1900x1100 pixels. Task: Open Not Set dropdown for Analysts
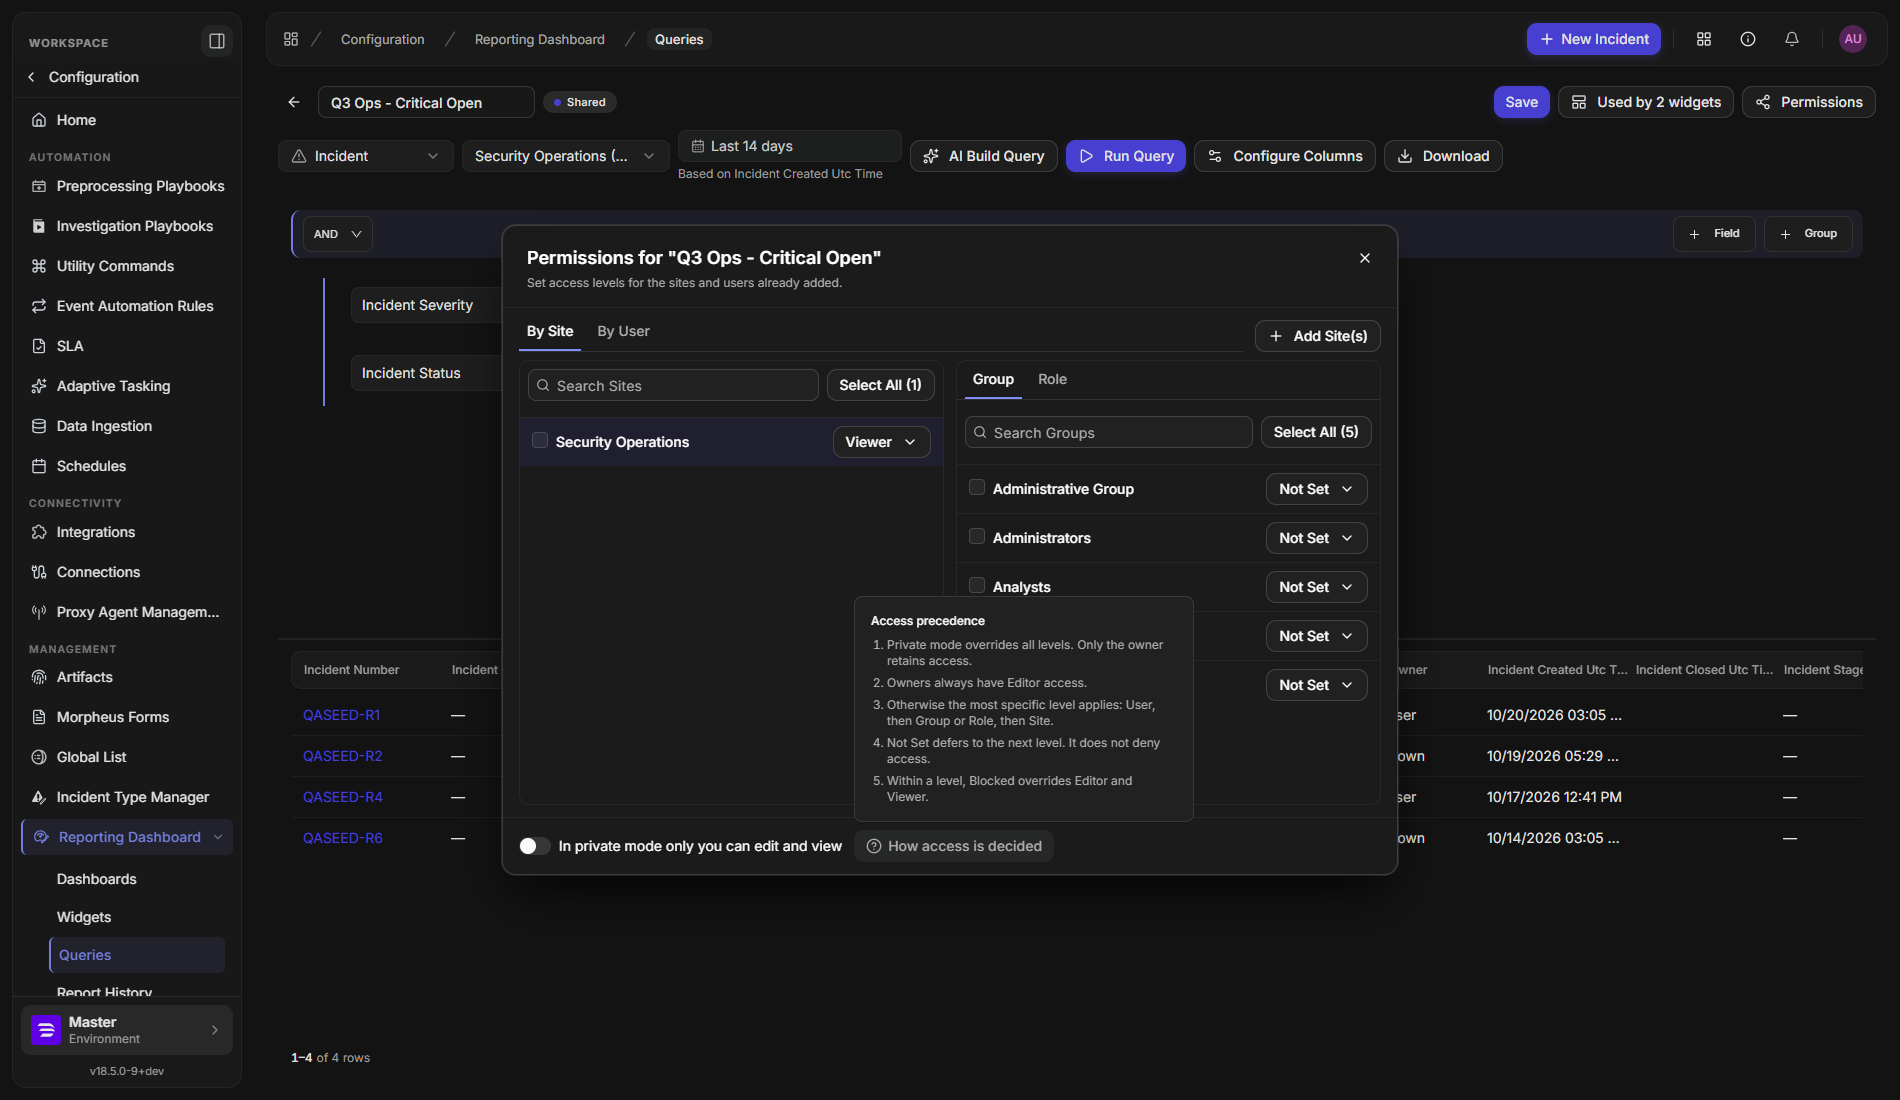pos(1316,587)
